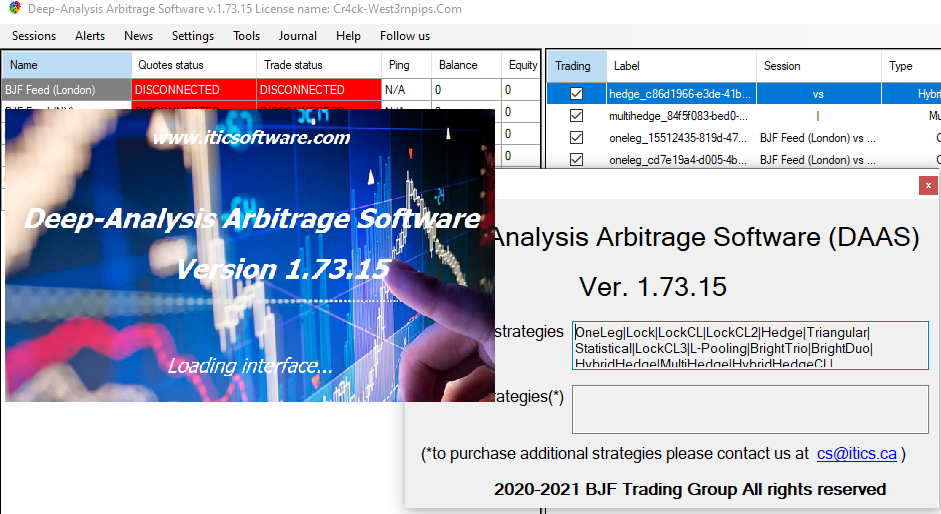Click the app icon in the title bar
The width and height of the screenshot is (941, 514).
point(14,9)
